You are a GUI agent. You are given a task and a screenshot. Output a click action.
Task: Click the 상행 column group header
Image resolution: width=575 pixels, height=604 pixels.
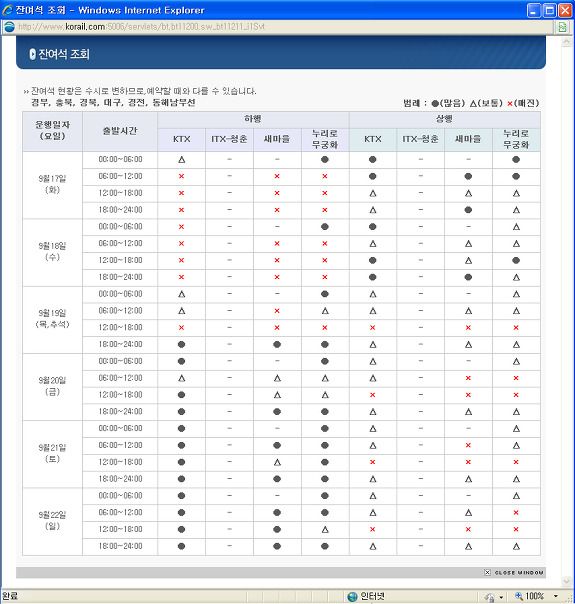pyautogui.click(x=444, y=119)
